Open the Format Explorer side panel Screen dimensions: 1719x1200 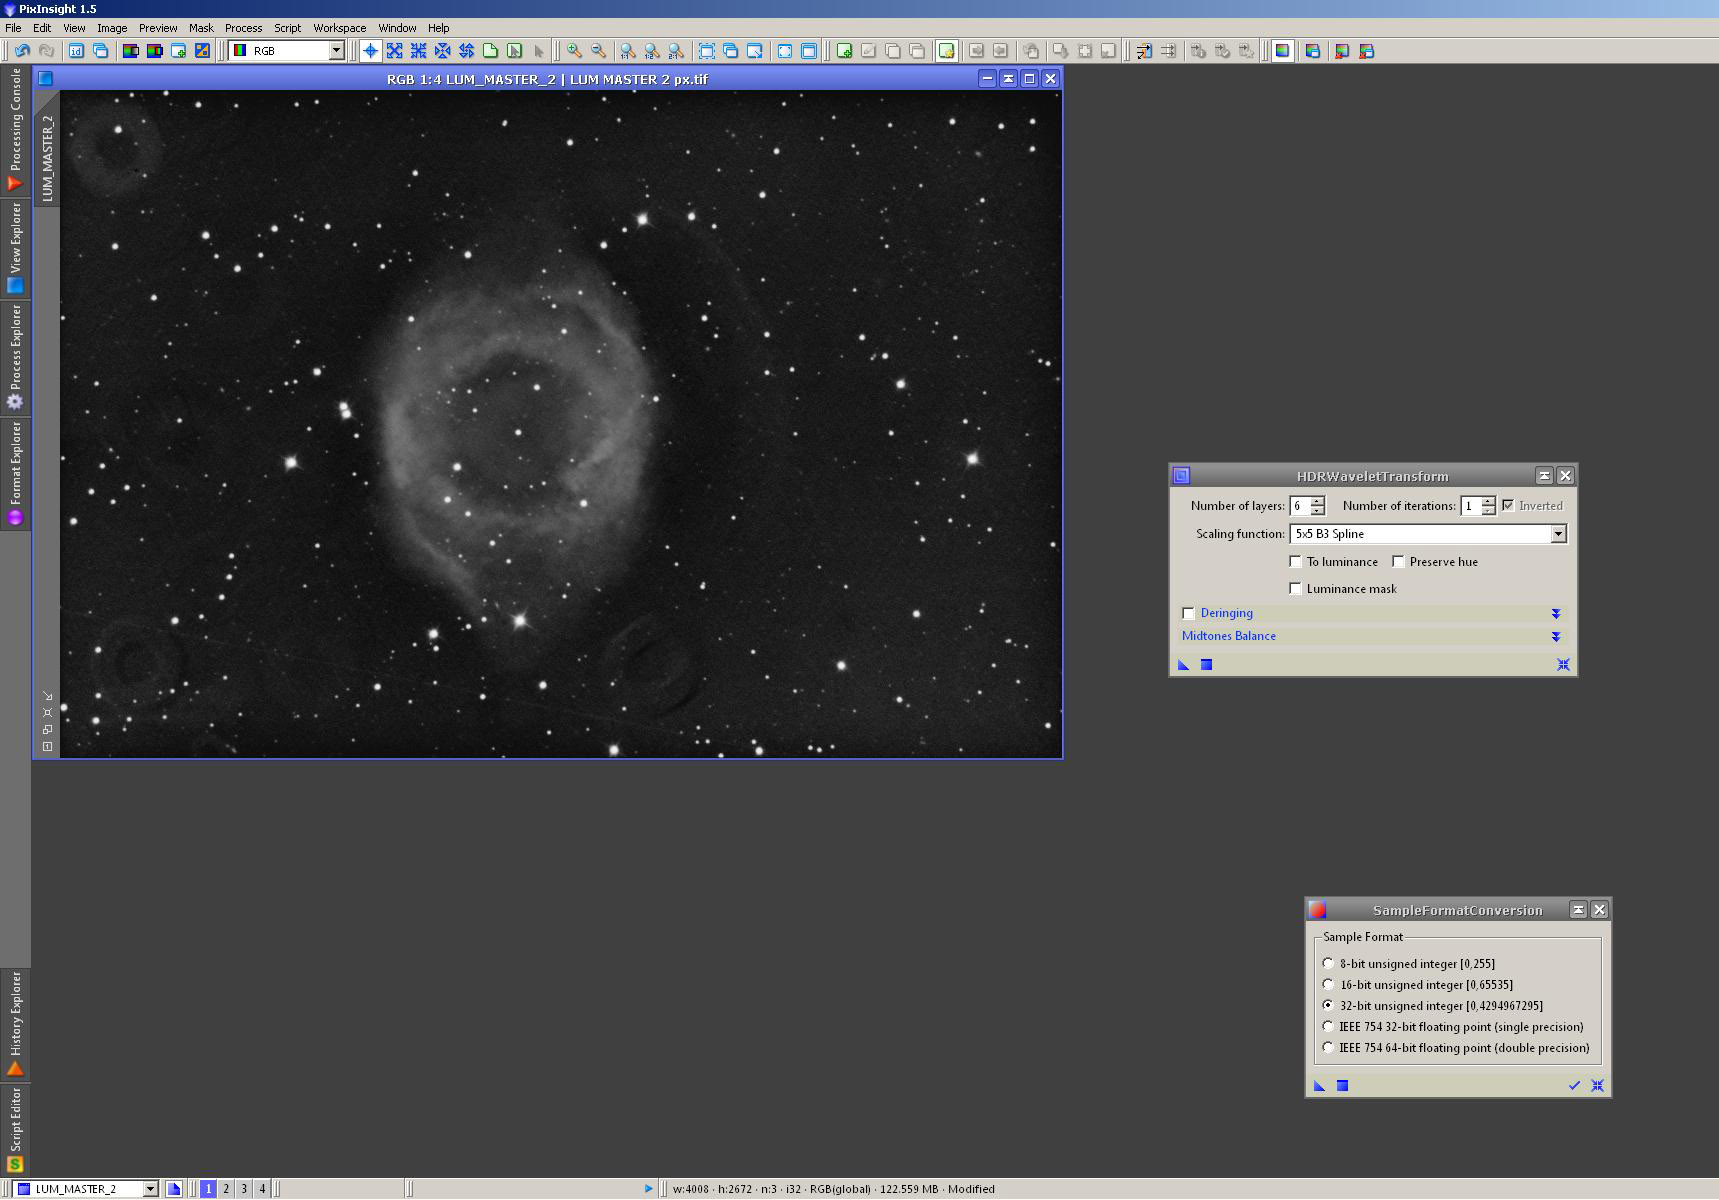point(15,474)
